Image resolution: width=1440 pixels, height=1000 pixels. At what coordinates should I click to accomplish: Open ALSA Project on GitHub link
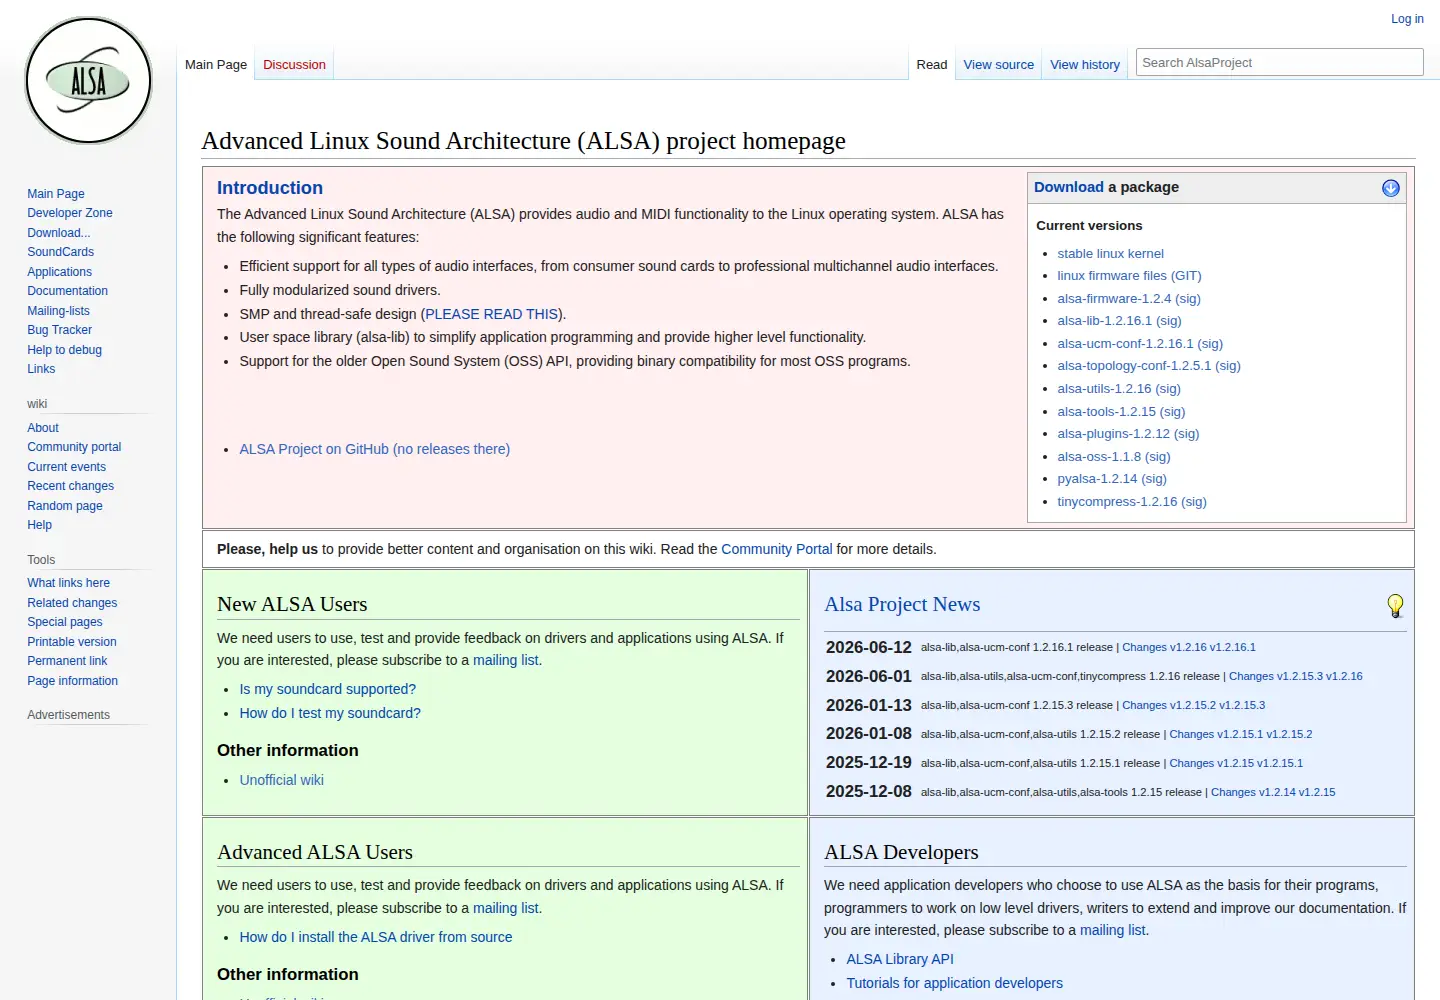click(375, 449)
